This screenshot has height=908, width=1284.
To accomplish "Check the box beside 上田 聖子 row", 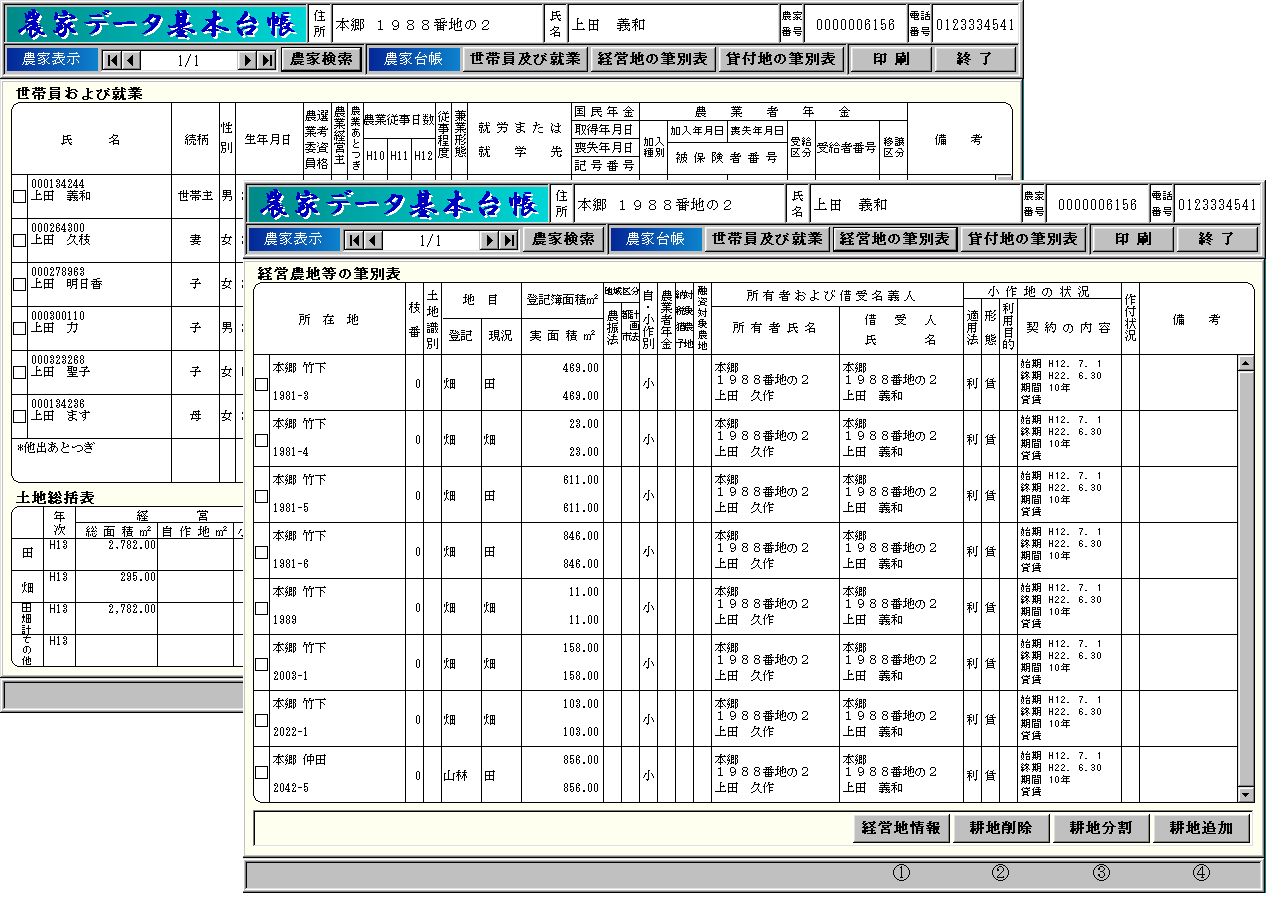I will point(19,373).
